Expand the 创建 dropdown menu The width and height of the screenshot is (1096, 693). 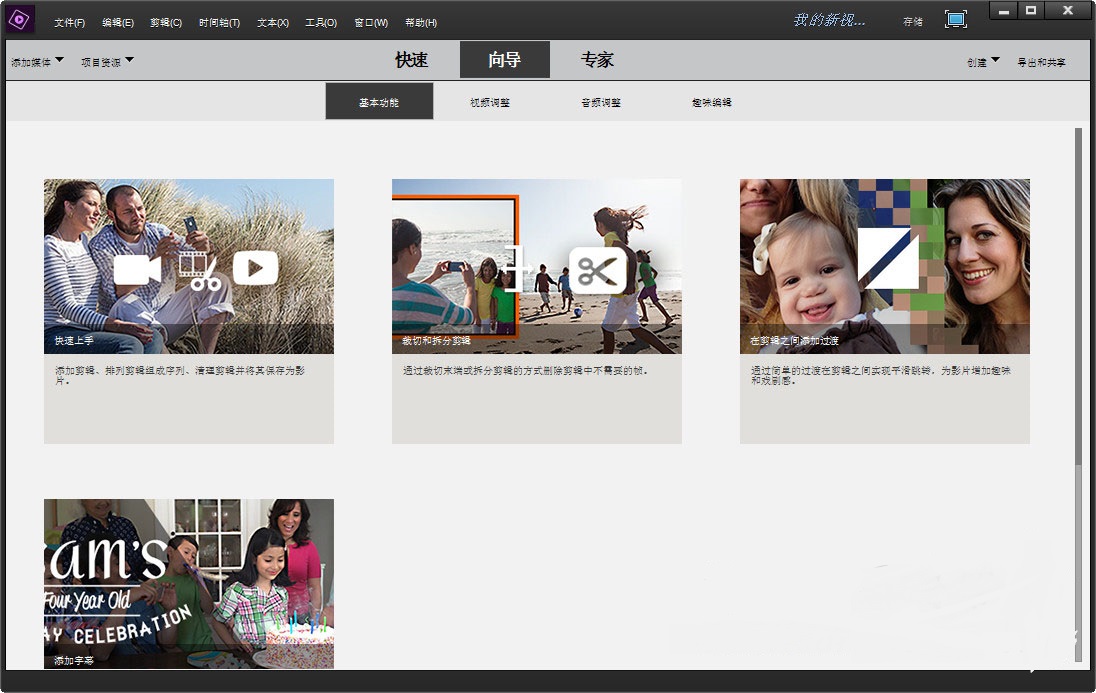(983, 62)
